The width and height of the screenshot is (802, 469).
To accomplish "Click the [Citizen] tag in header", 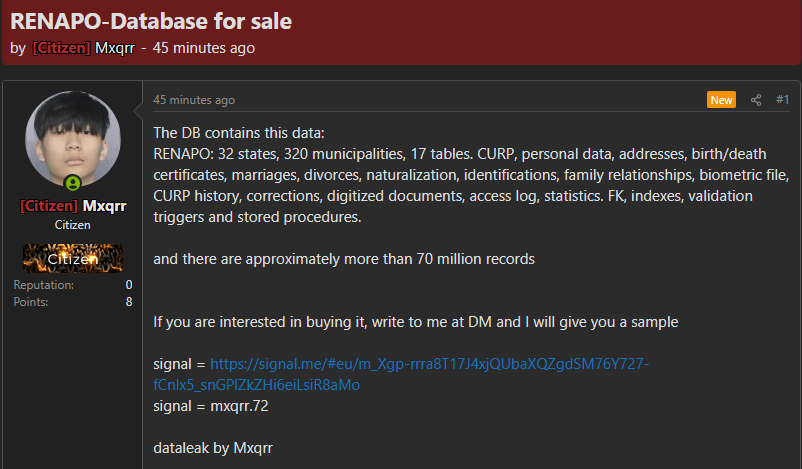I will (x=61, y=48).
